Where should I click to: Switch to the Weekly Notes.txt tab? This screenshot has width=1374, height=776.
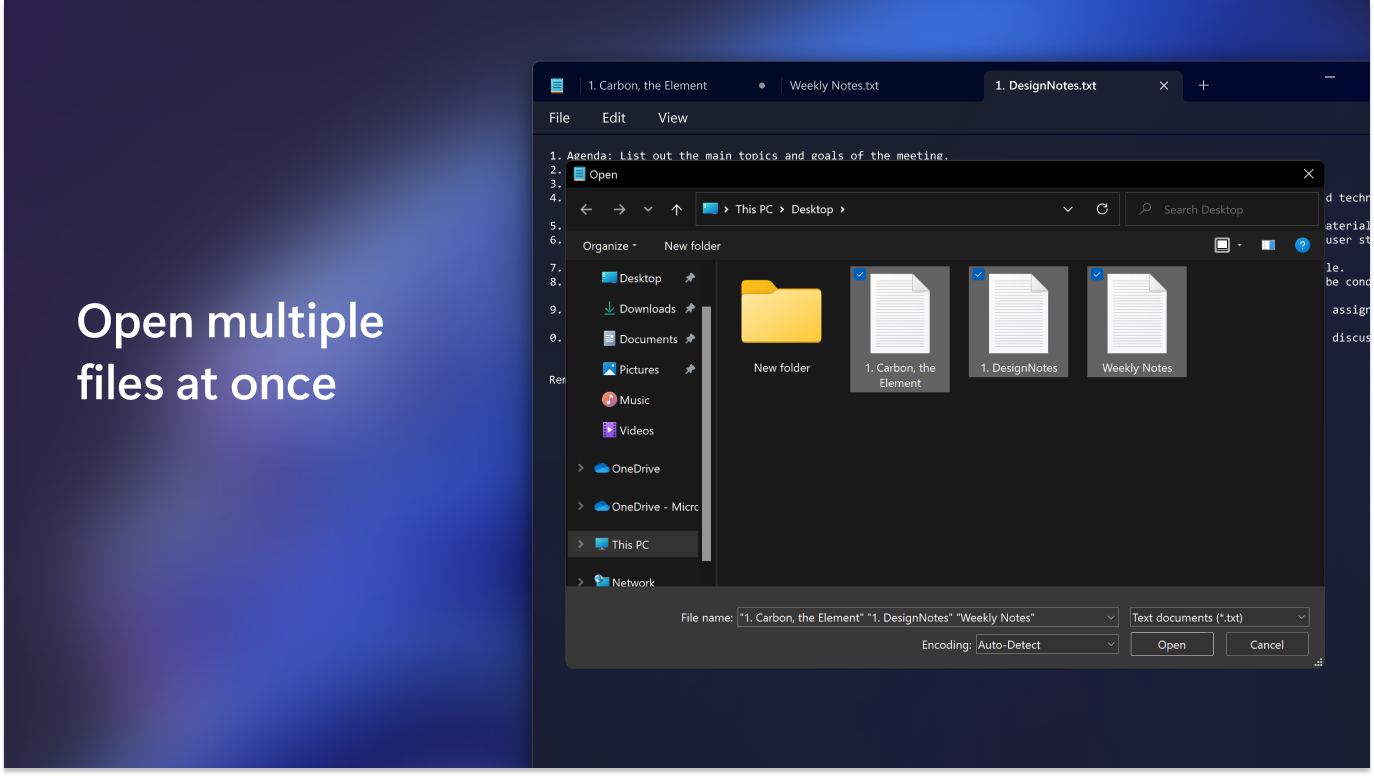point(834,85)
